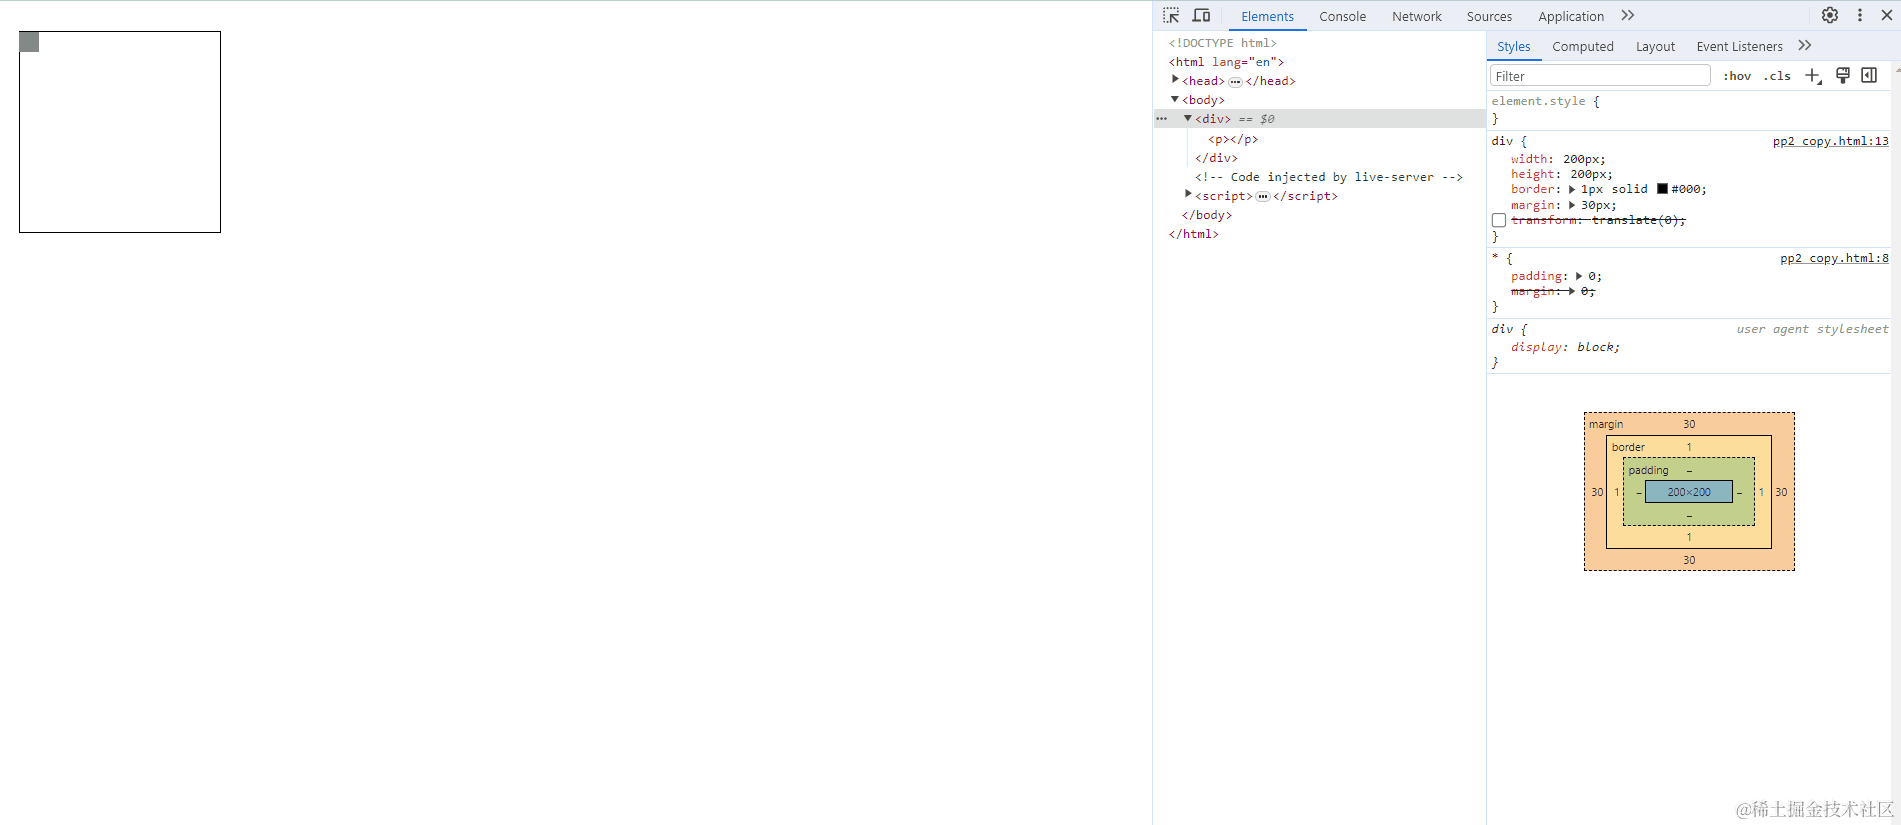Screen dimensions: 1901x825
Task: Open the Application tab
Action: click(1571, 16)
